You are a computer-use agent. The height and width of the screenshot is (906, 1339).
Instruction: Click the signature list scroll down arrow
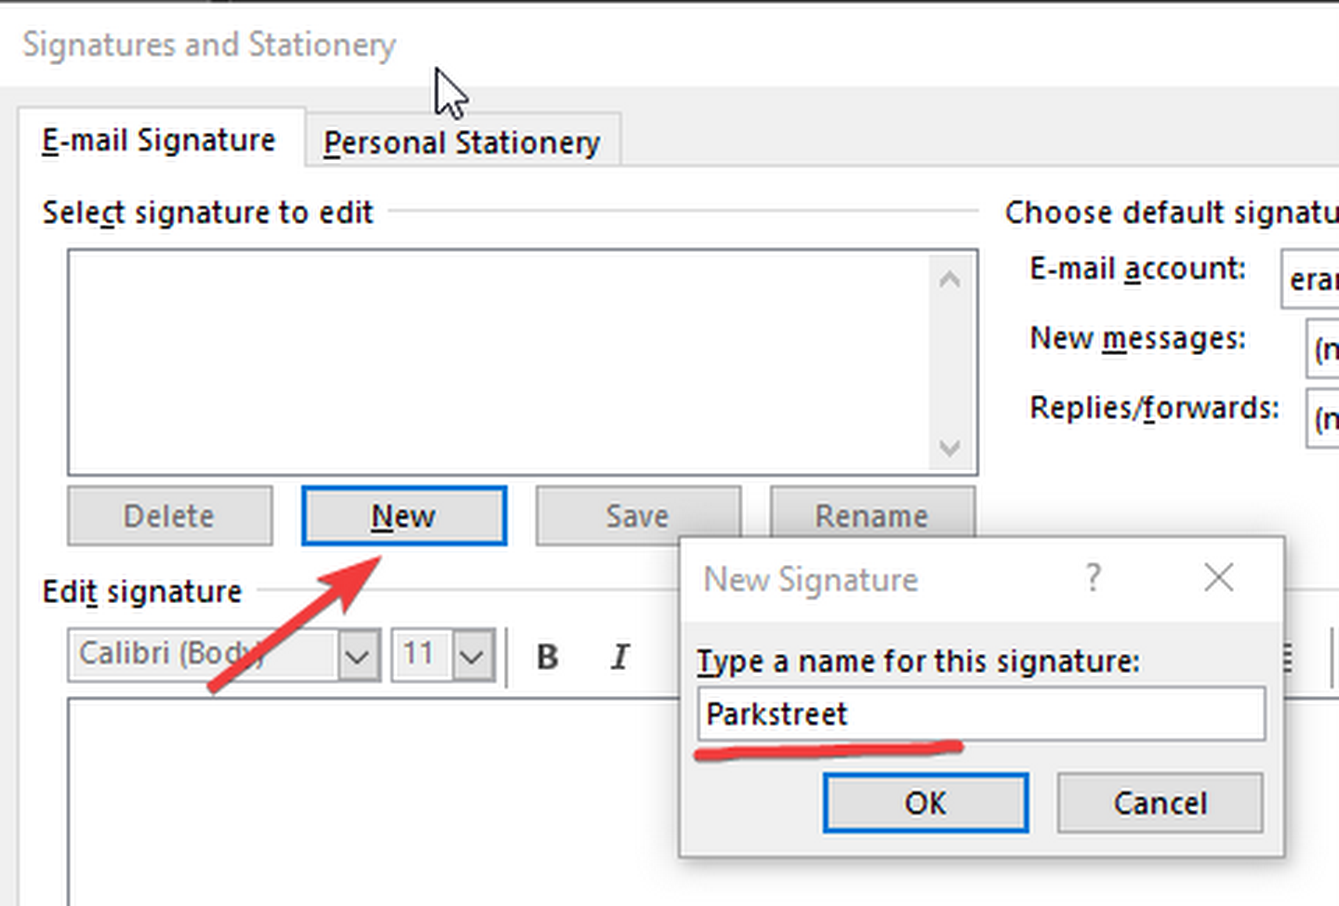pyautogui.click(x=949, y=448)
